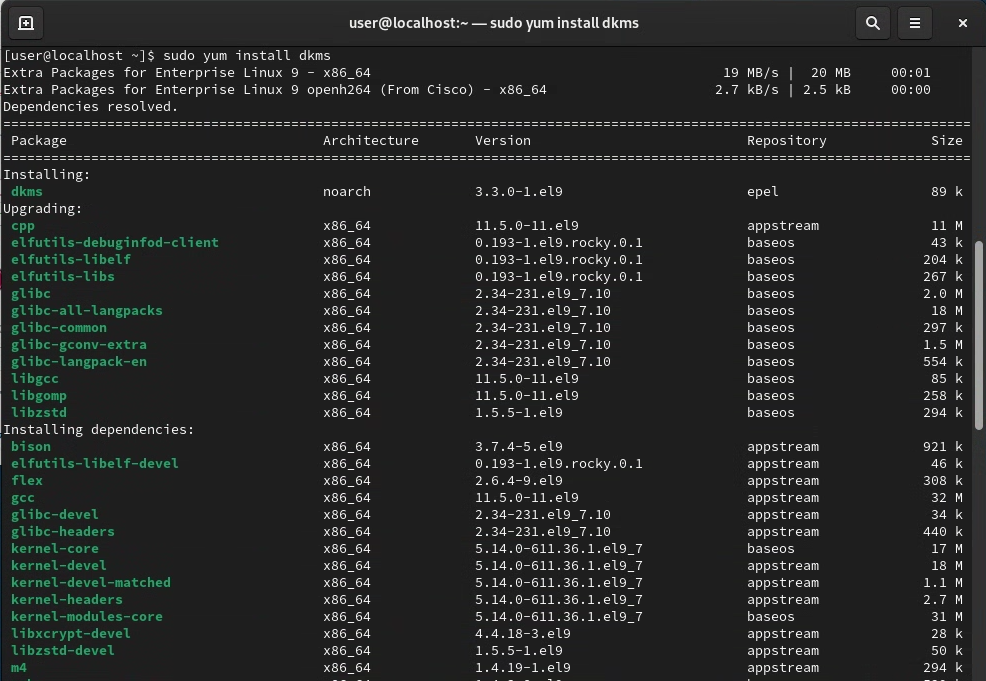Click flex dependency name
The width and height of the screenshot is (986, 681).
click(x=26, y=480)
